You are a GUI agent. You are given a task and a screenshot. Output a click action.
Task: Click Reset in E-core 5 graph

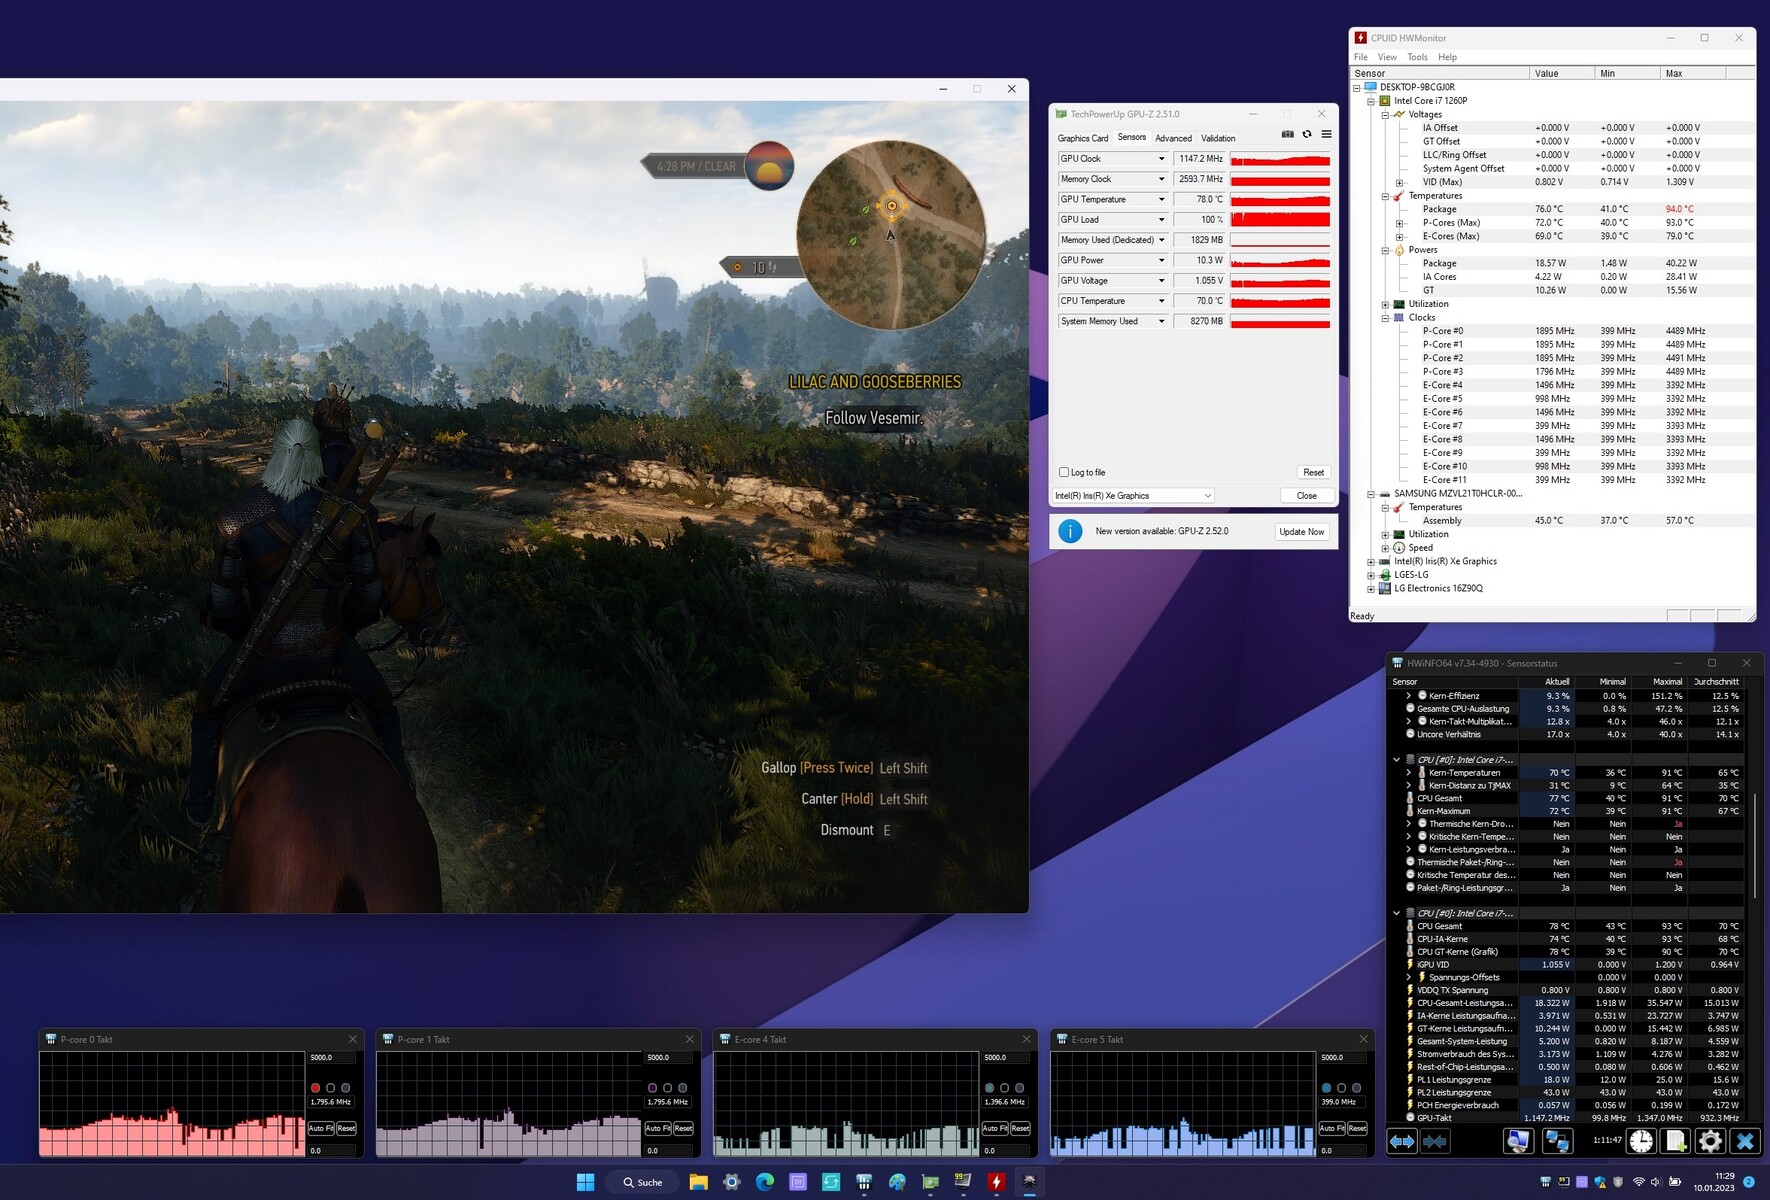1357,1128
